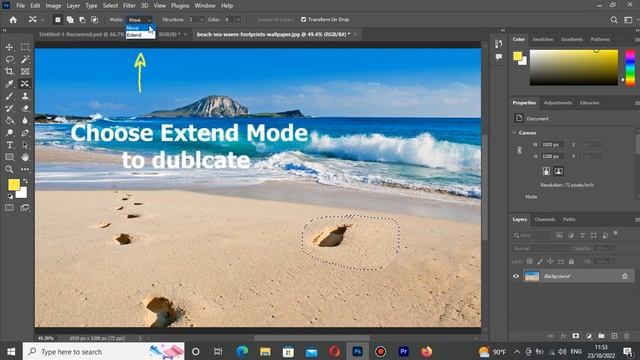The height and width of the screenshot is (360, 640).
Task: Choose Extend in Mode dropdown list
Action: click(x=140, y=36)
